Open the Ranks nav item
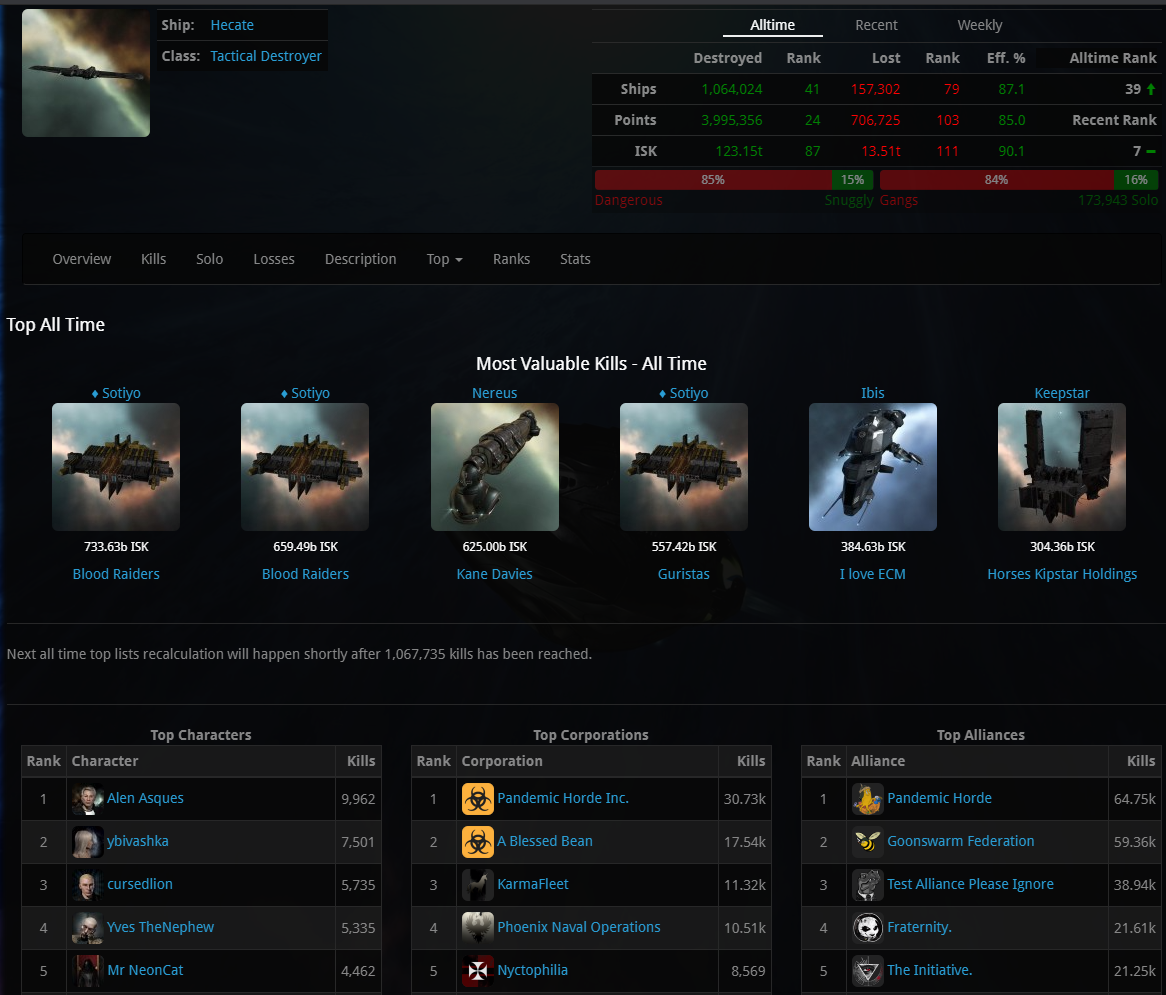Image resolution: width=1166 pixels, height=995 pixels. 512,260
